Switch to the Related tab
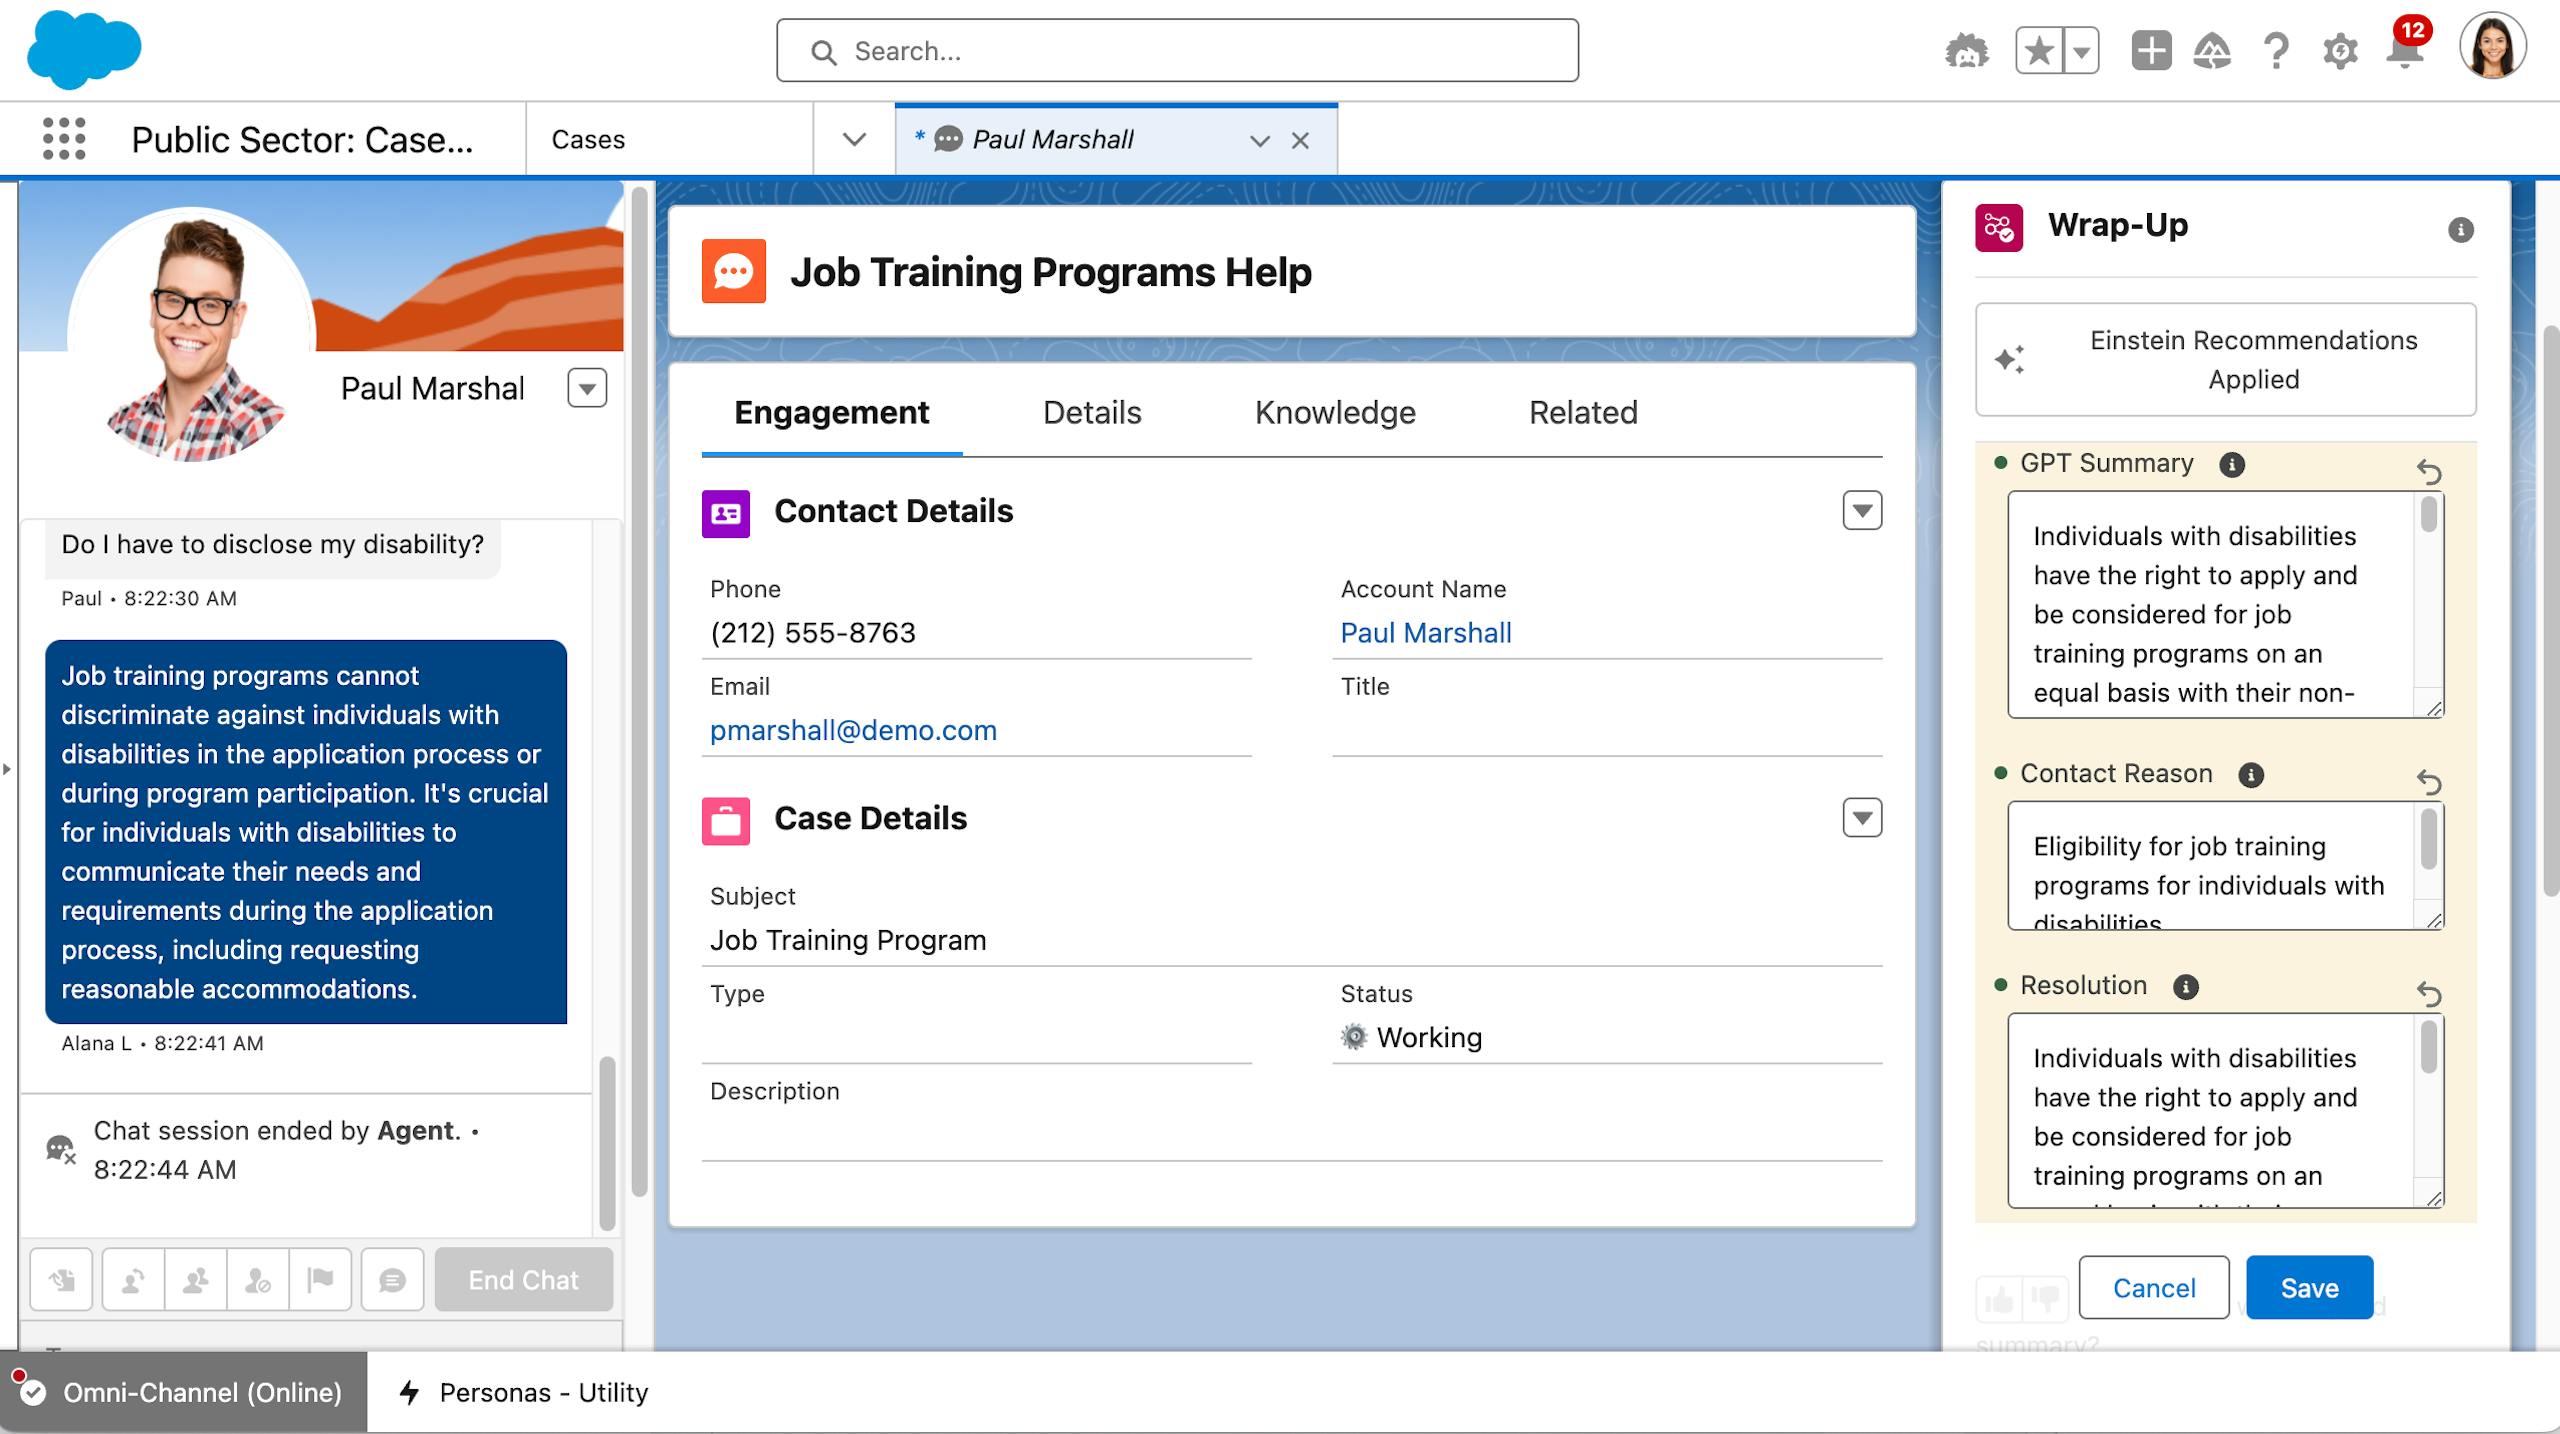 [1583, 413]
